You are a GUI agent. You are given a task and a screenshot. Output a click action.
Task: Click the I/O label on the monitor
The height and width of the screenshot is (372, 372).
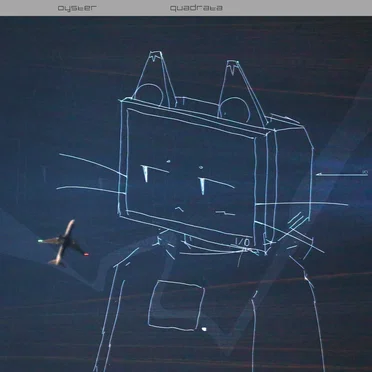(x=242, y=242)
